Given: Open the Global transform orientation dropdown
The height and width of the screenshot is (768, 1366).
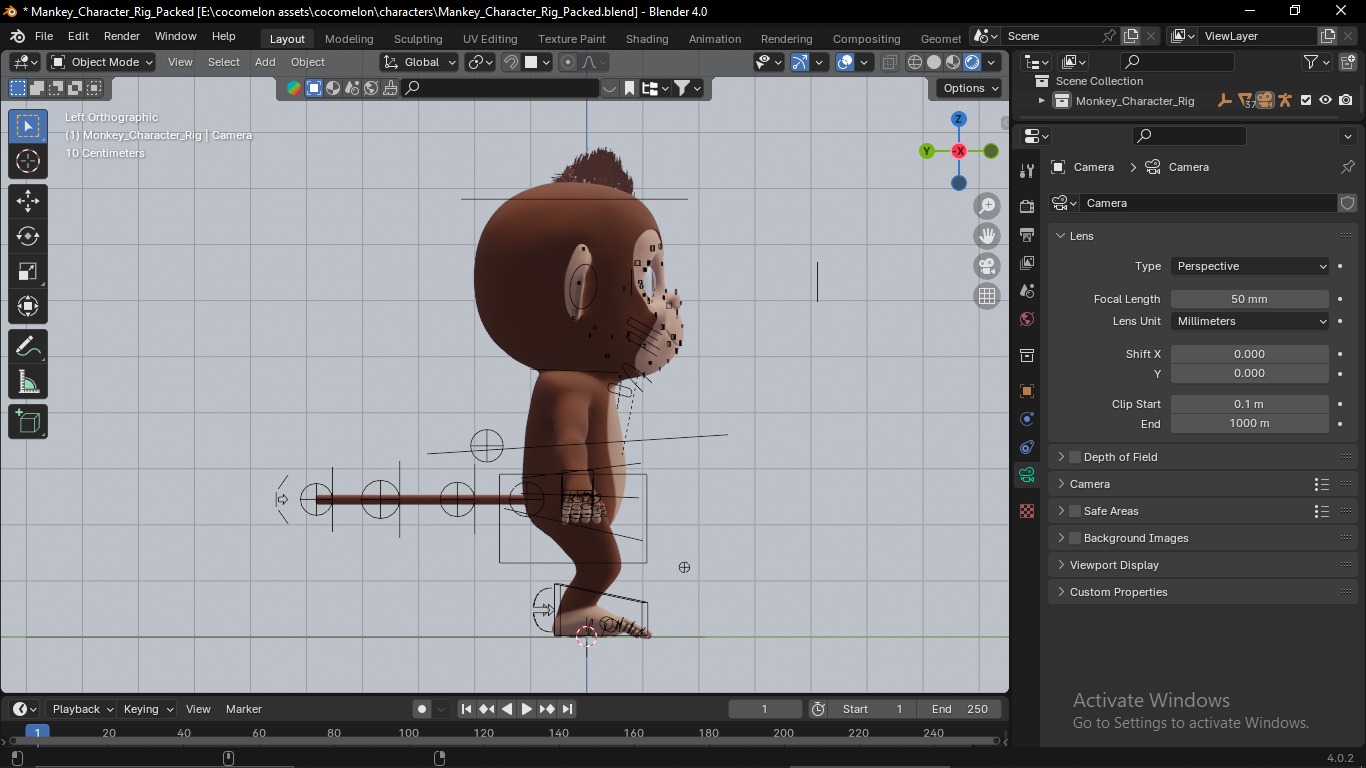Looking at the screenshot, I should (x=420, y=62).
